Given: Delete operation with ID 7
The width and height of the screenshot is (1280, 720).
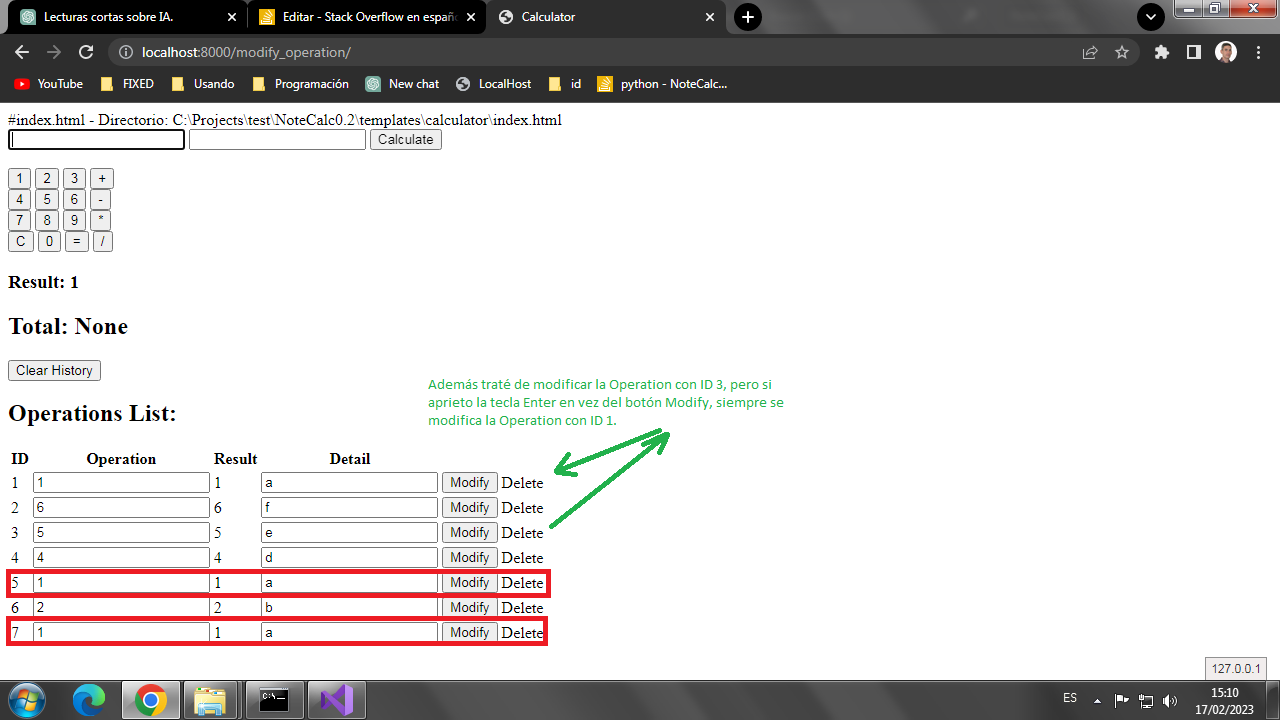Looking at the screenshot, I should (522, 633).
